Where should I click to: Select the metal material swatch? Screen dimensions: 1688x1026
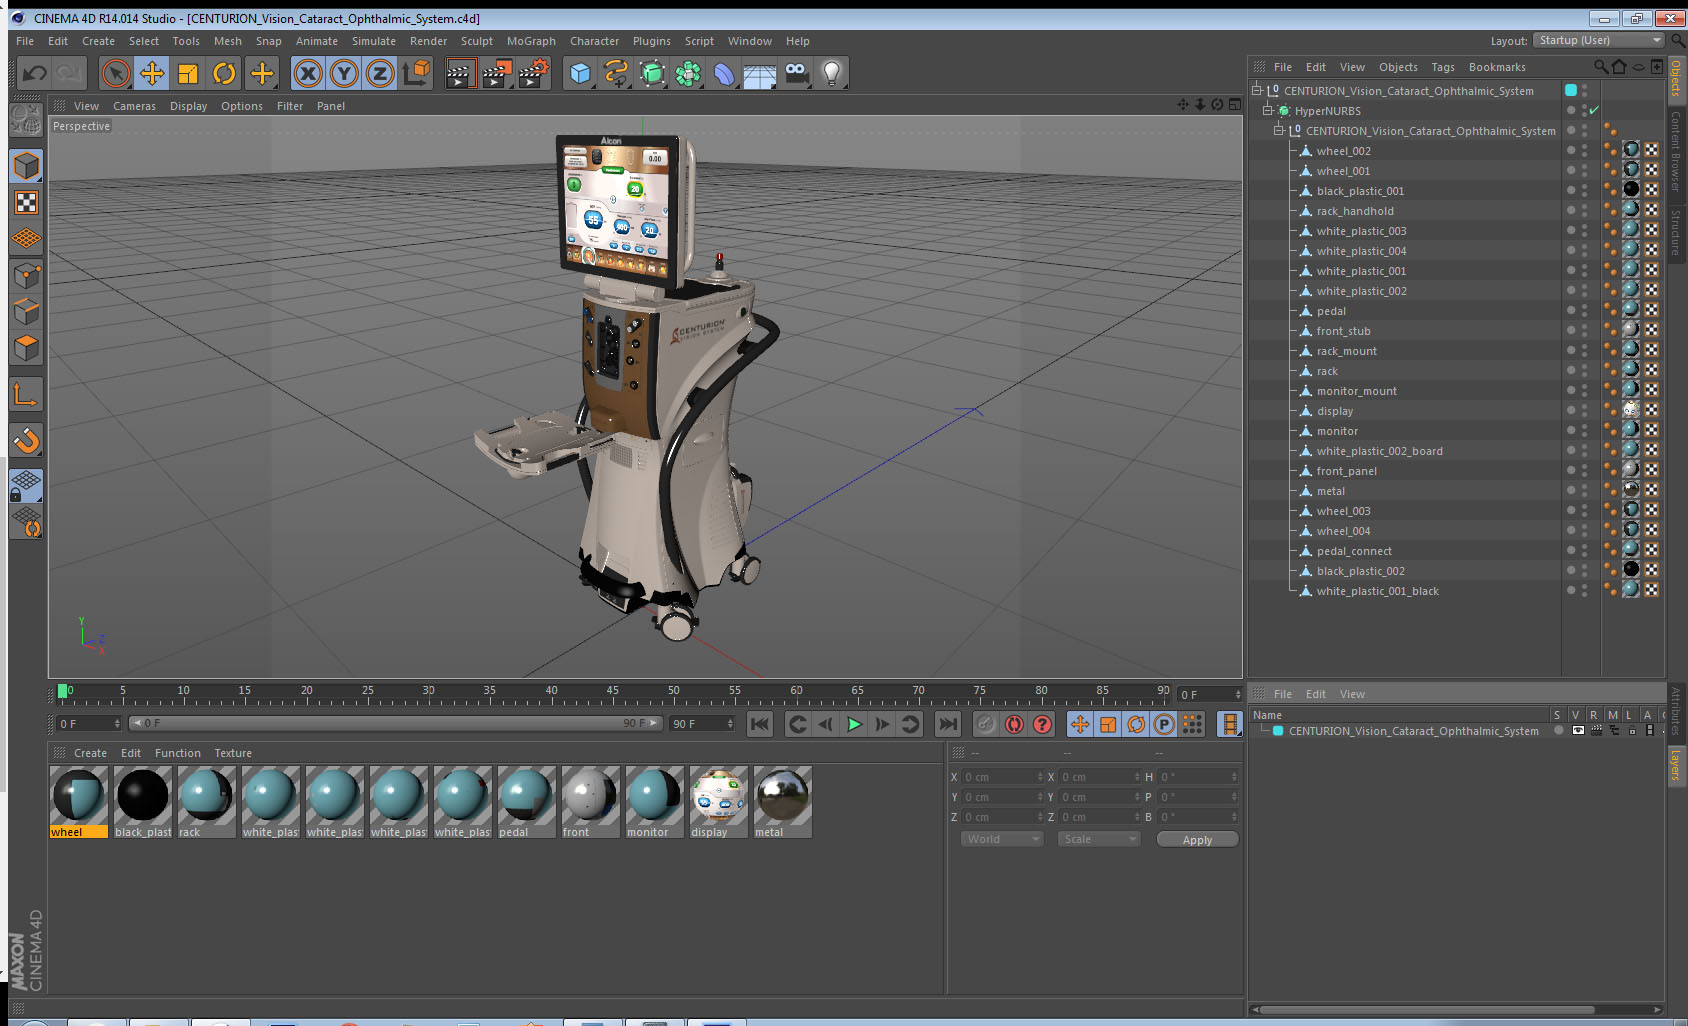[782, 802]
